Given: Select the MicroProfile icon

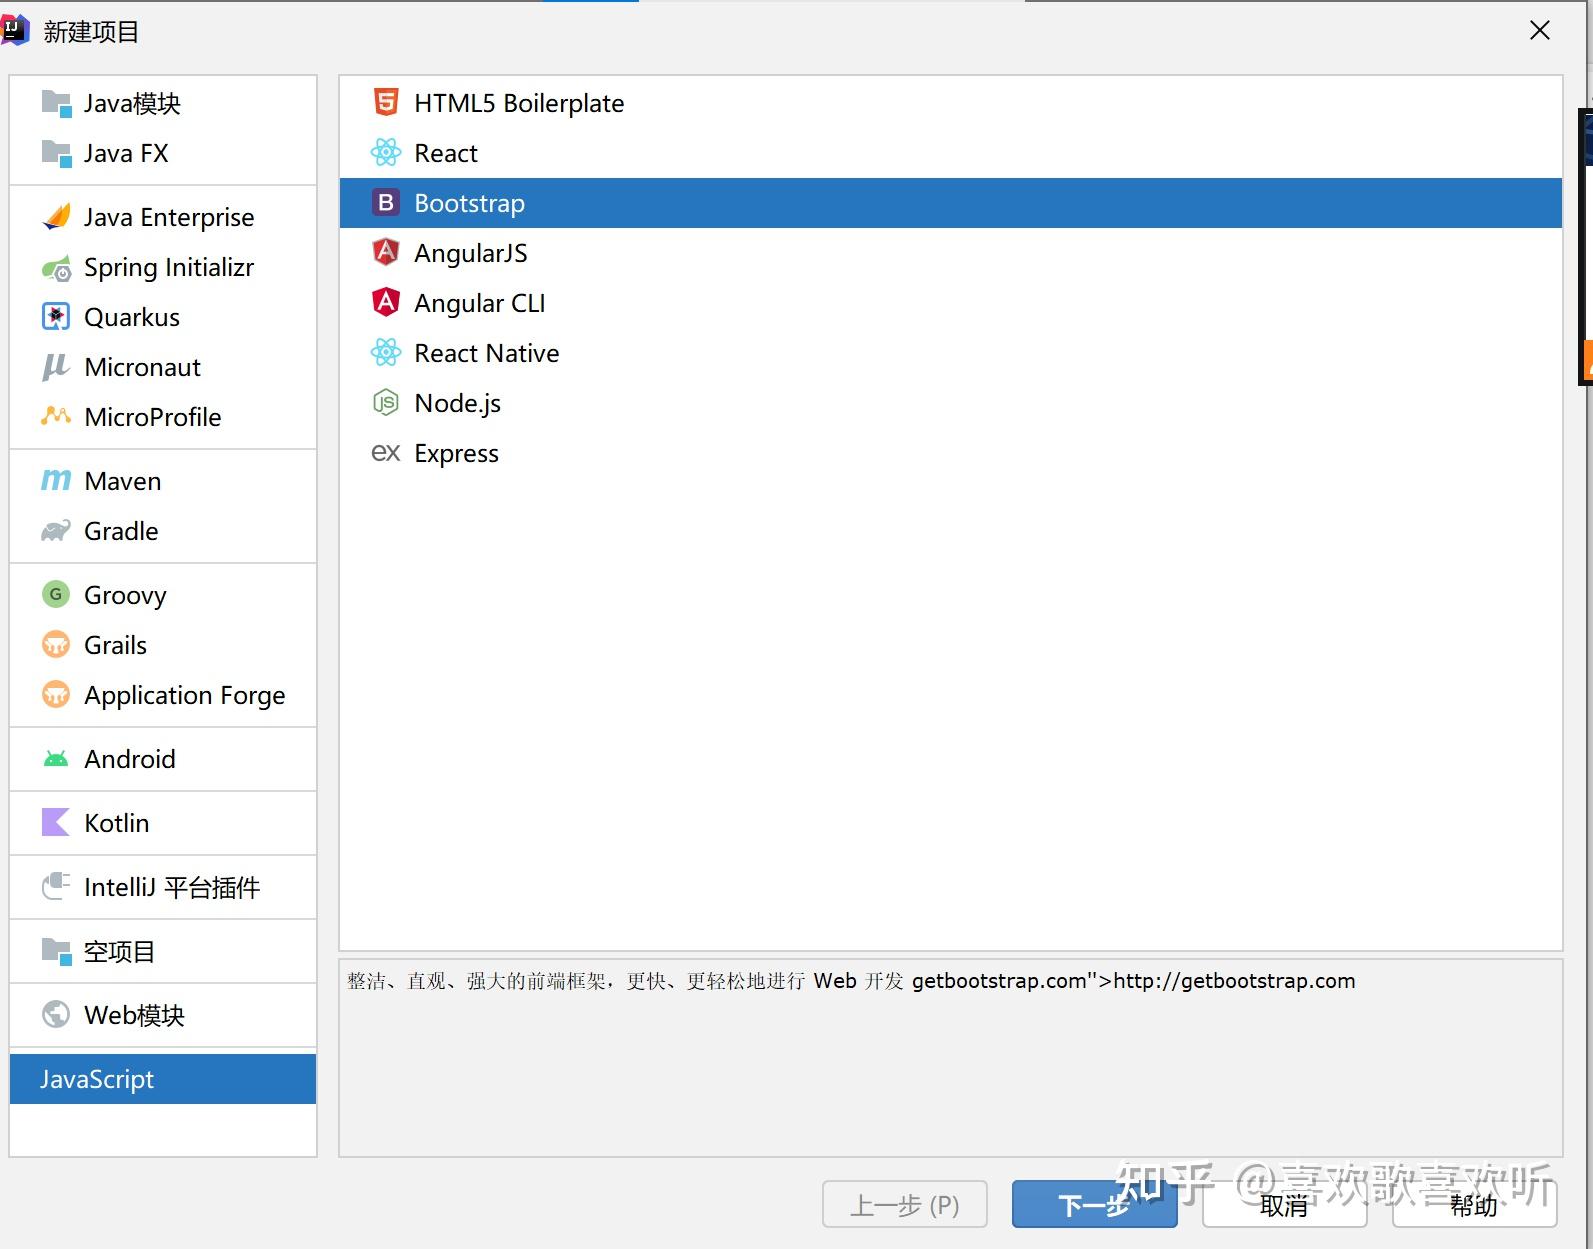Looking at the screenshot, I should 56,416.
